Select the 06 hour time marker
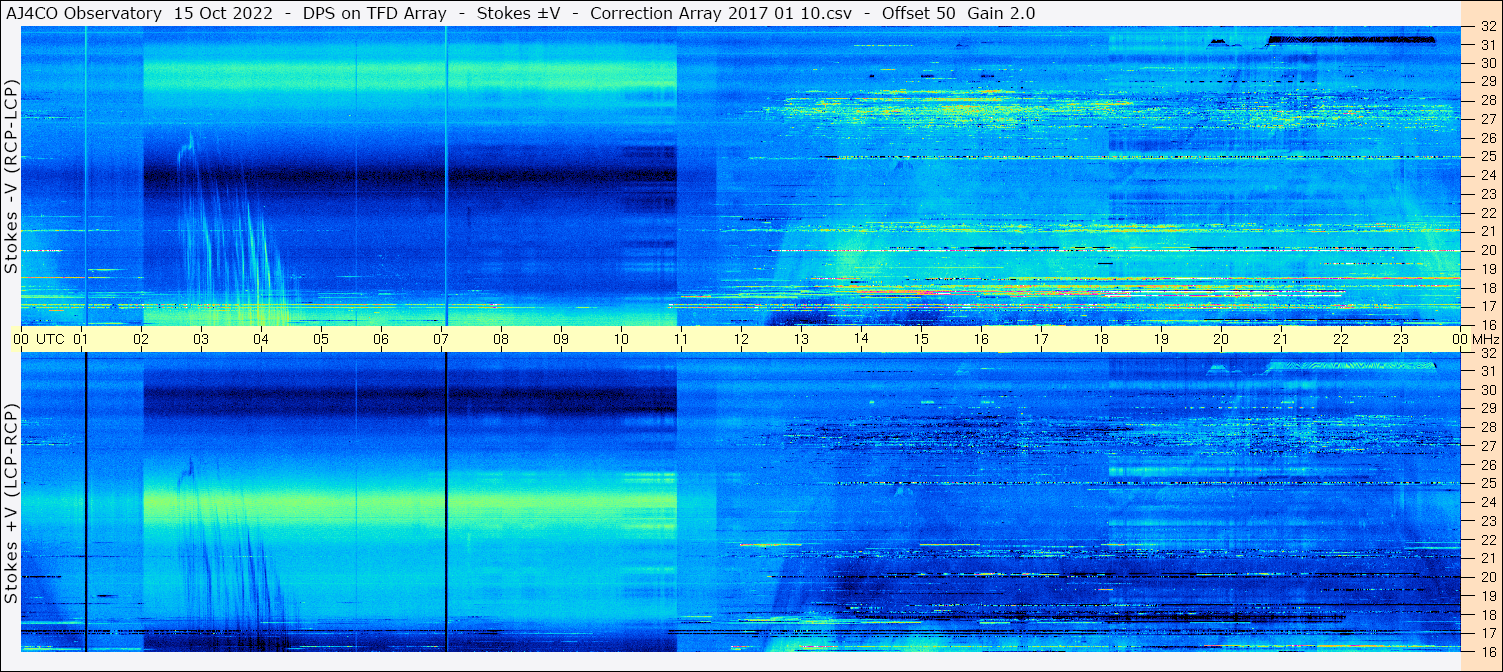 (x=381, y=339)
